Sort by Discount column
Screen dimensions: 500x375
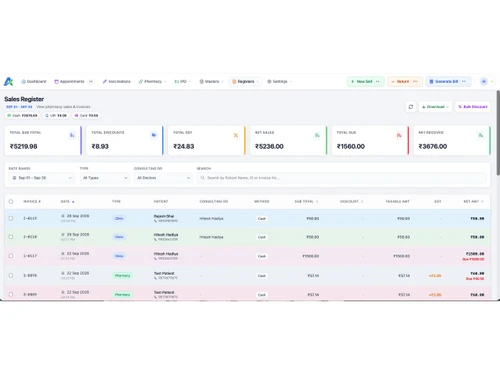click(351, 202)
